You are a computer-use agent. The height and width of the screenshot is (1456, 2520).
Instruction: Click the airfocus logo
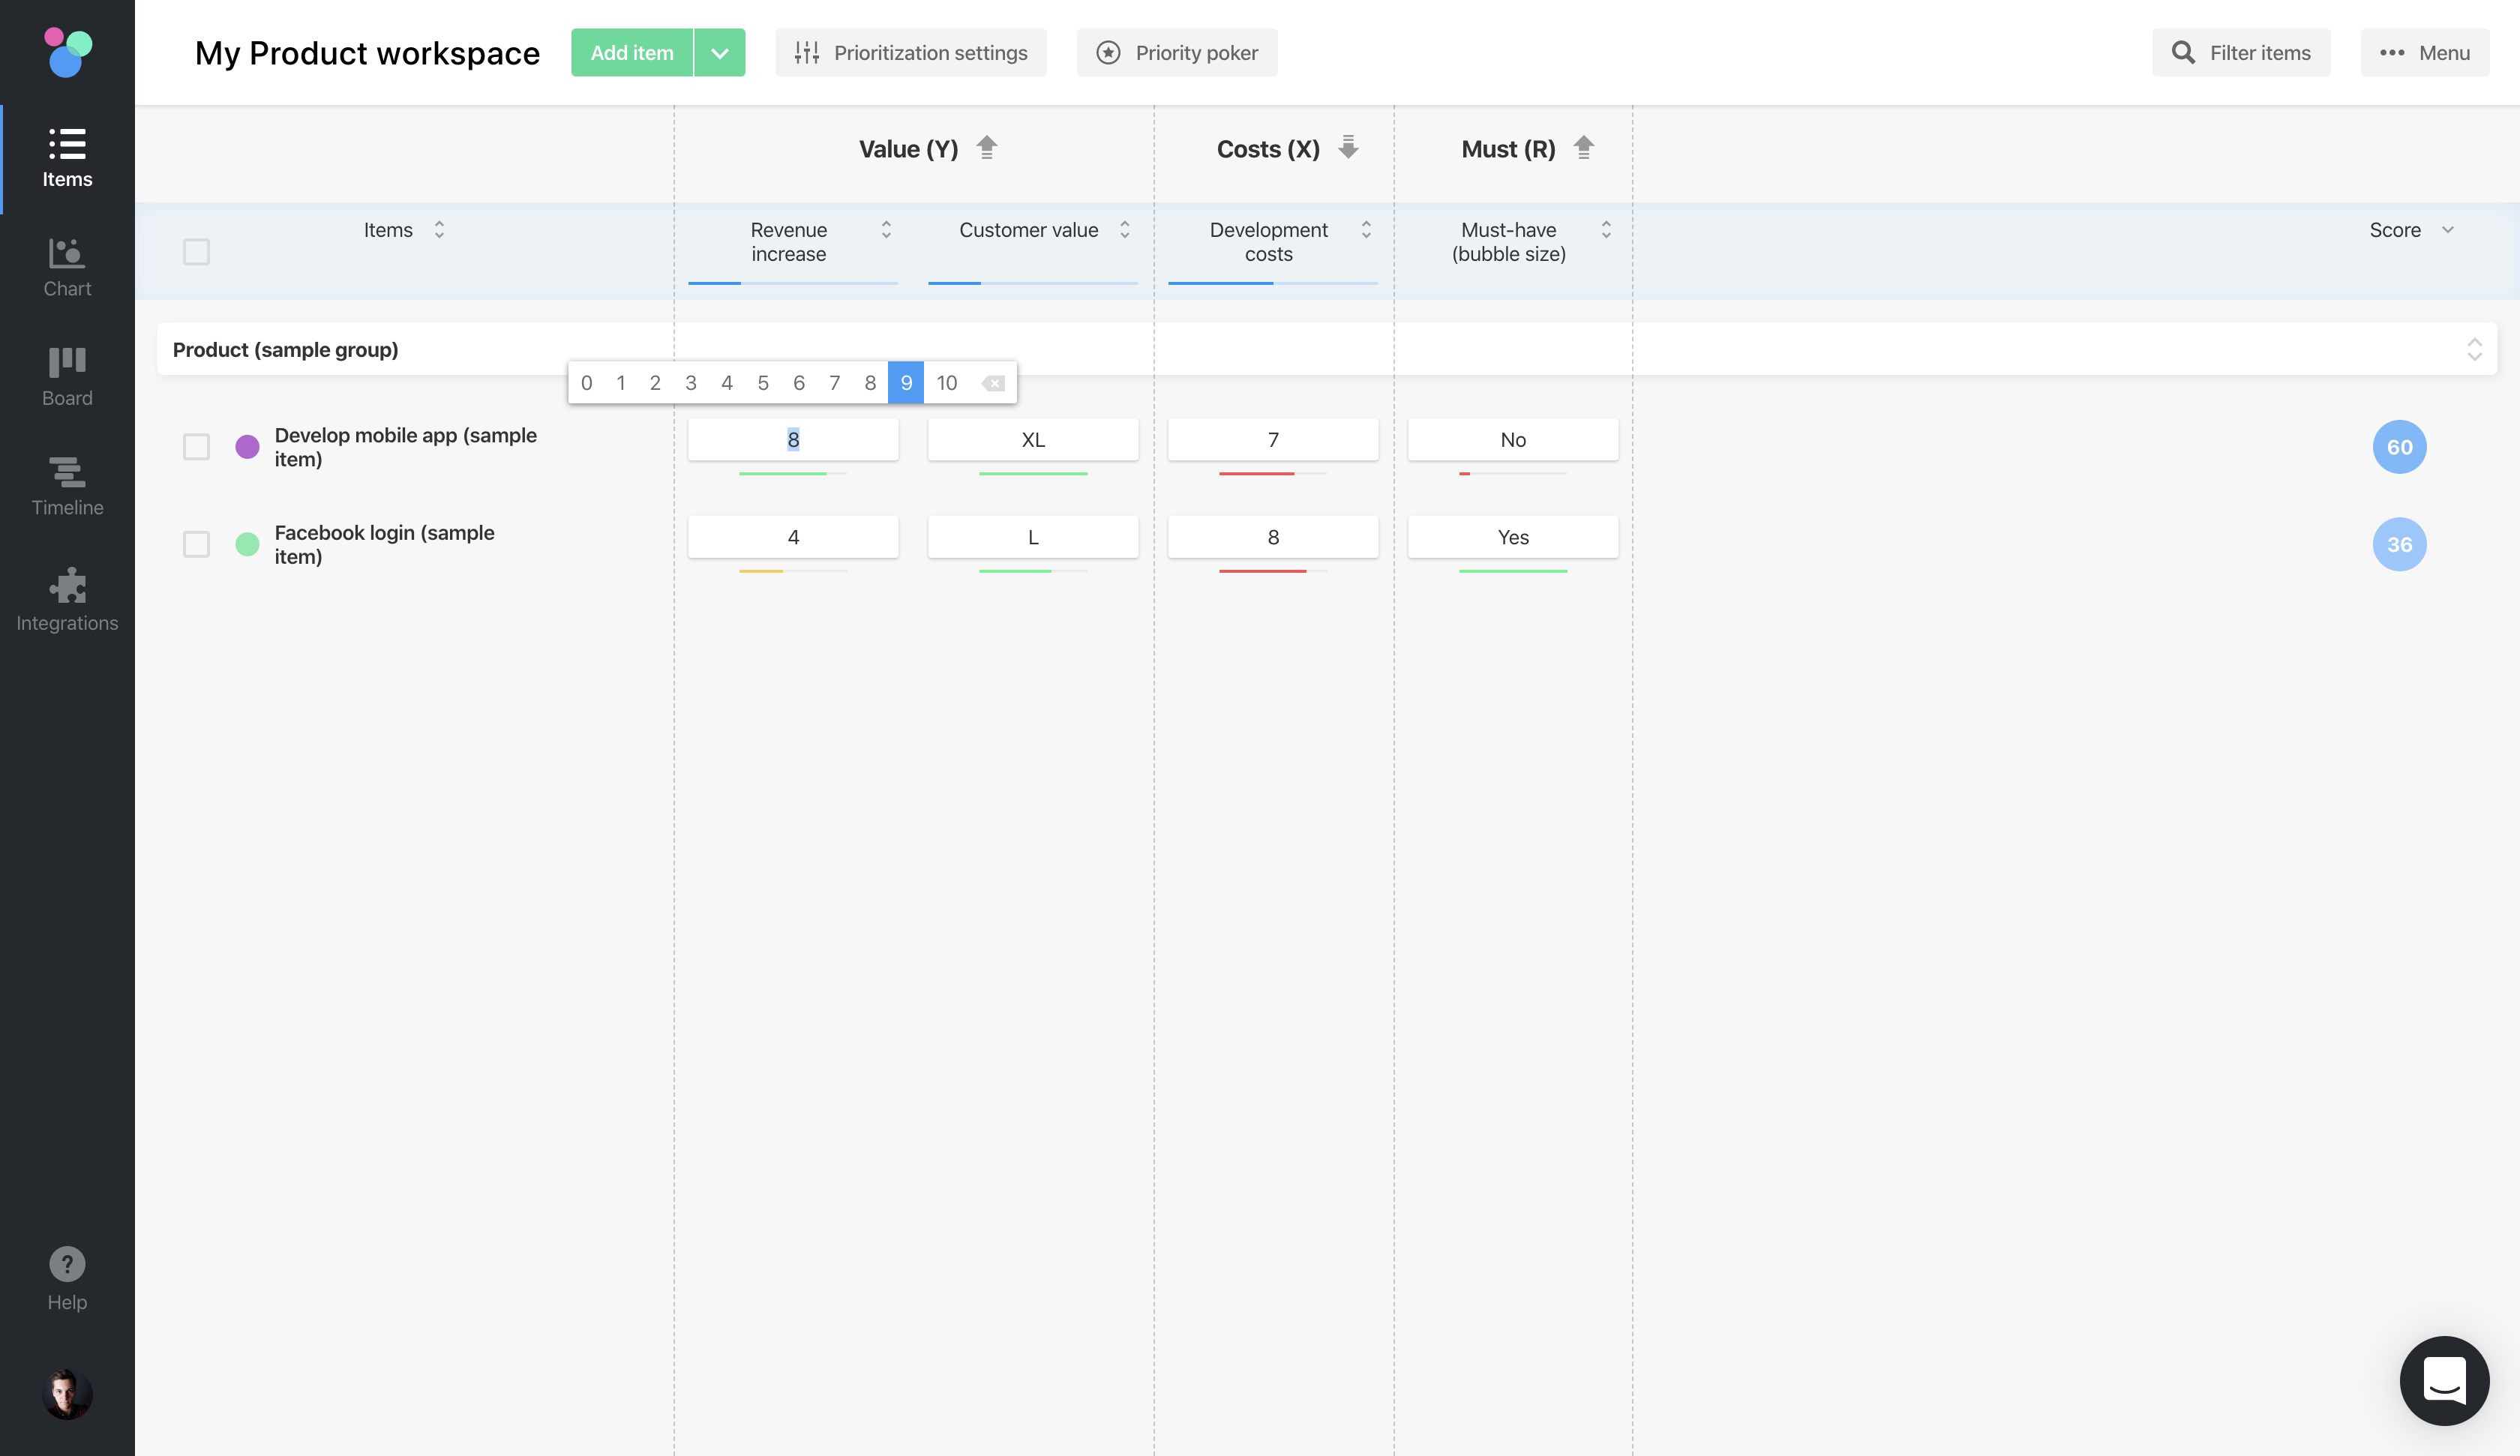pos(66,52)
